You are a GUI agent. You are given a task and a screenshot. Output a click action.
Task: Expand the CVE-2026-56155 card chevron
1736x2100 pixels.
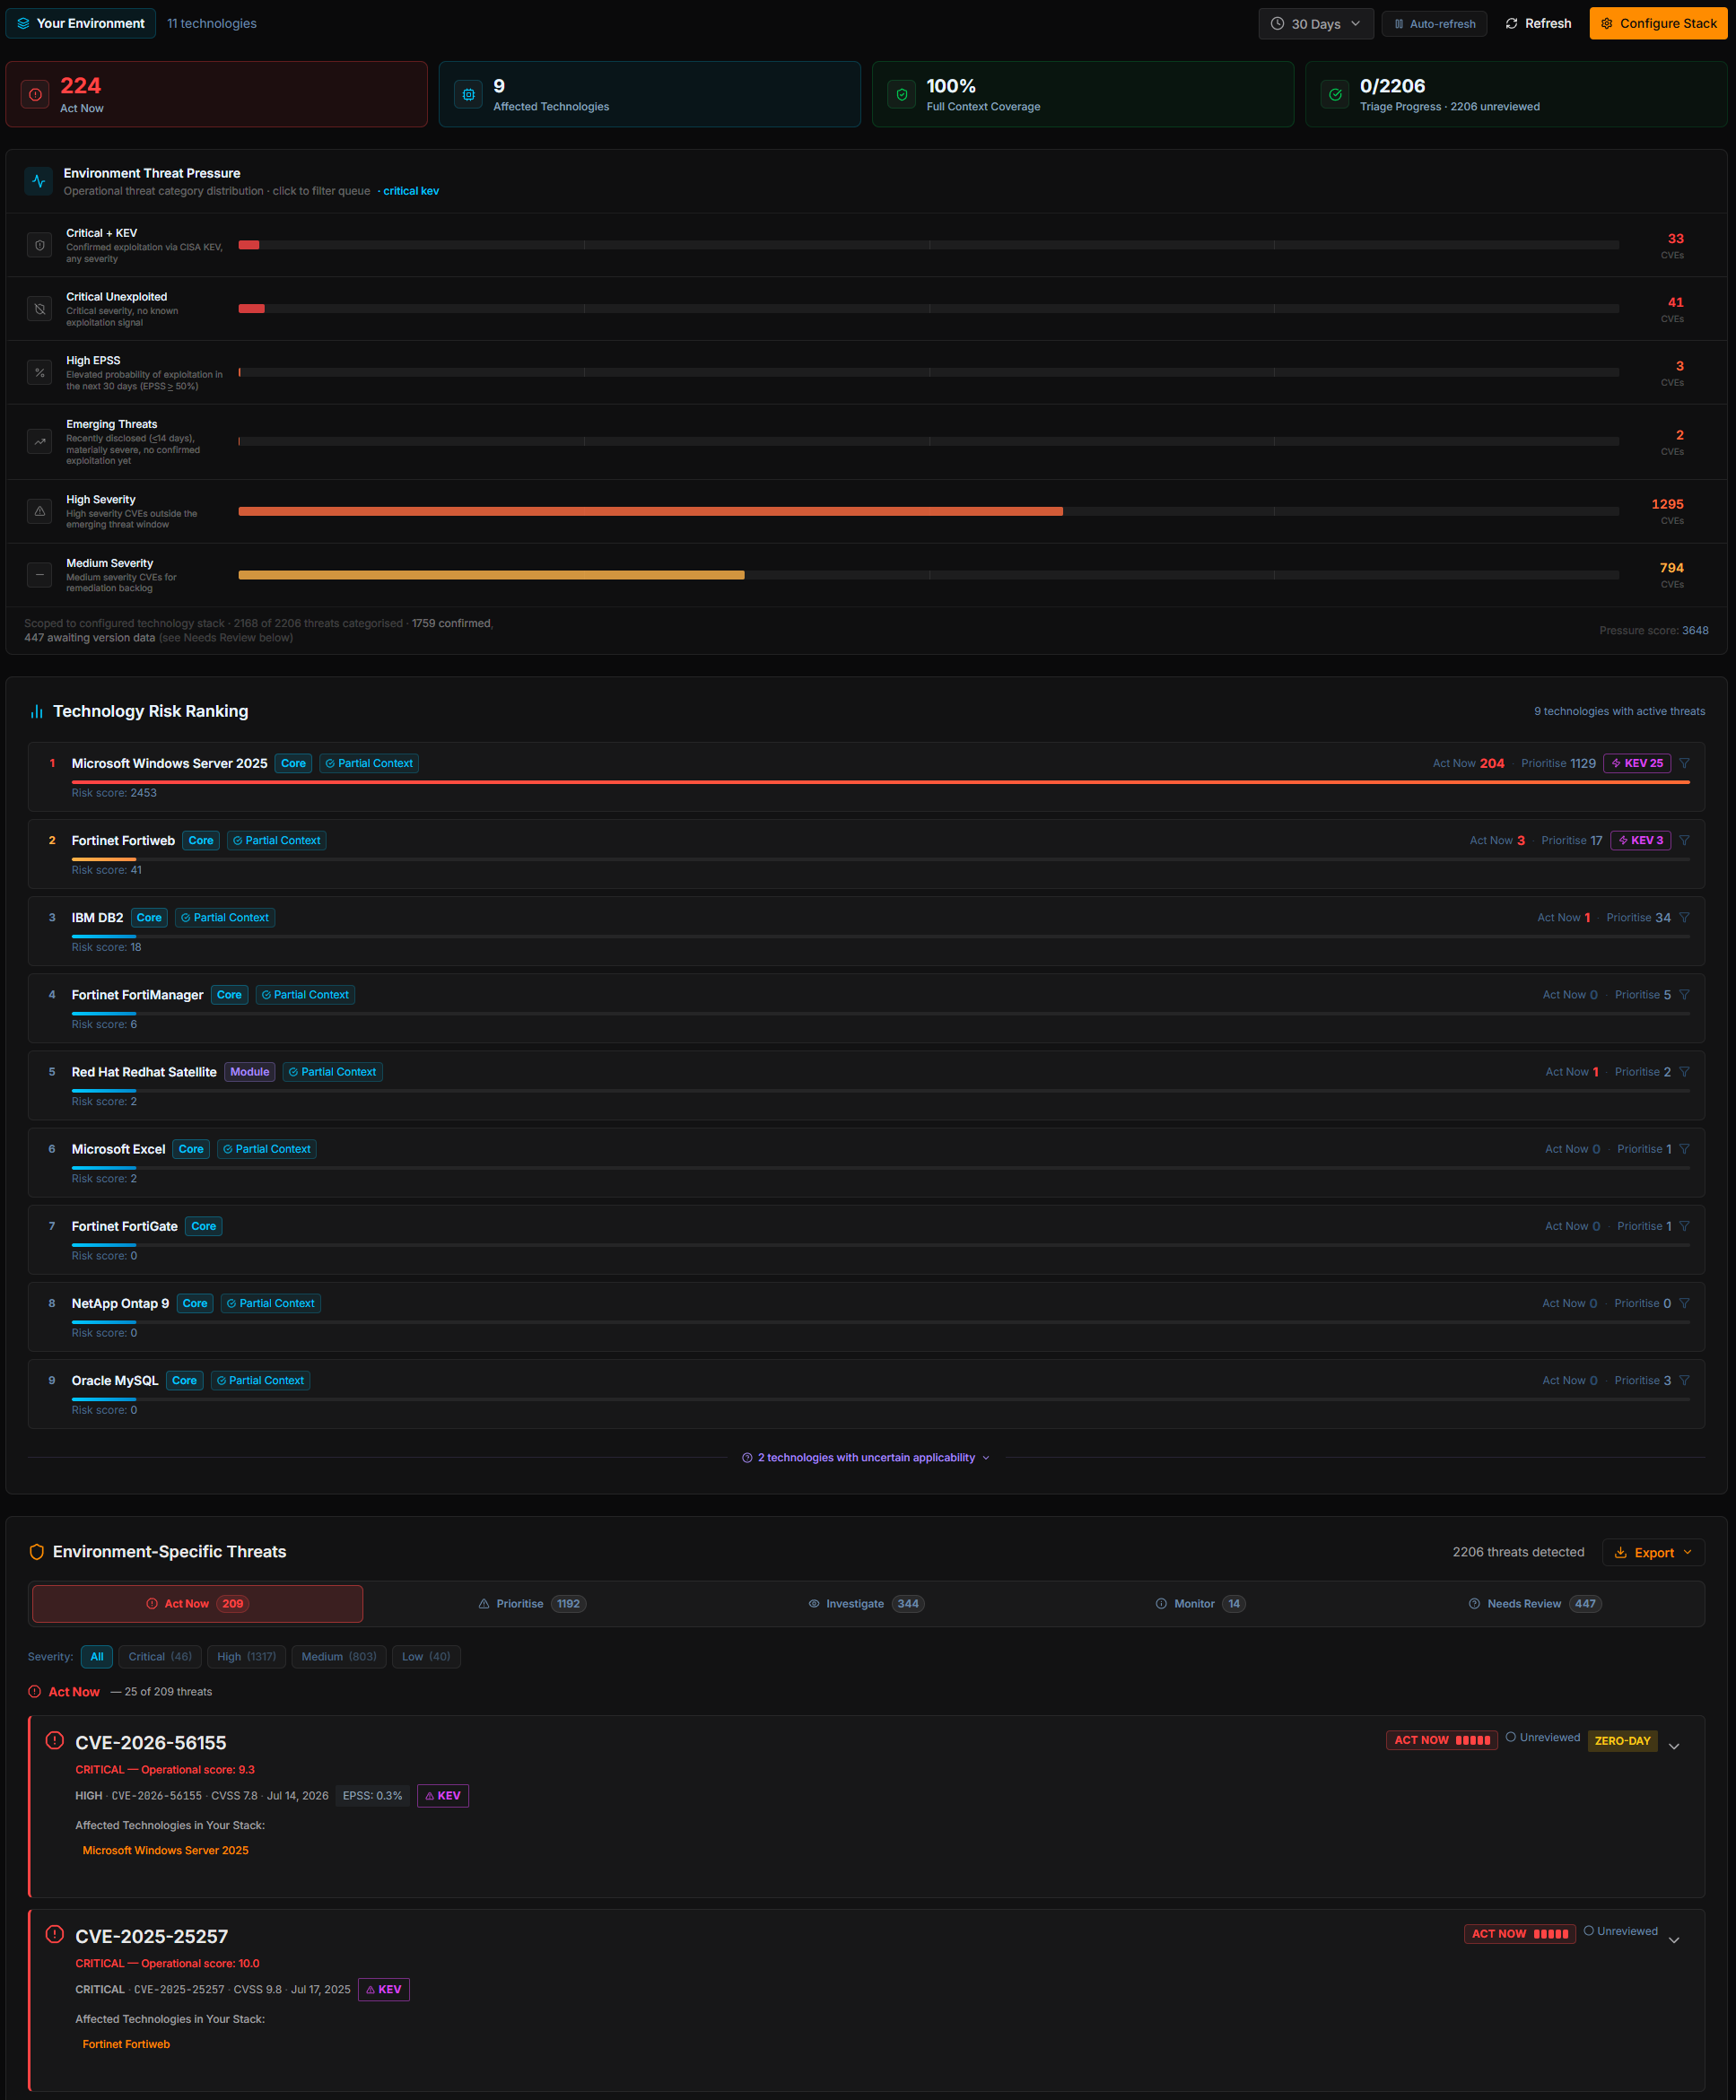(1674, 1746)
